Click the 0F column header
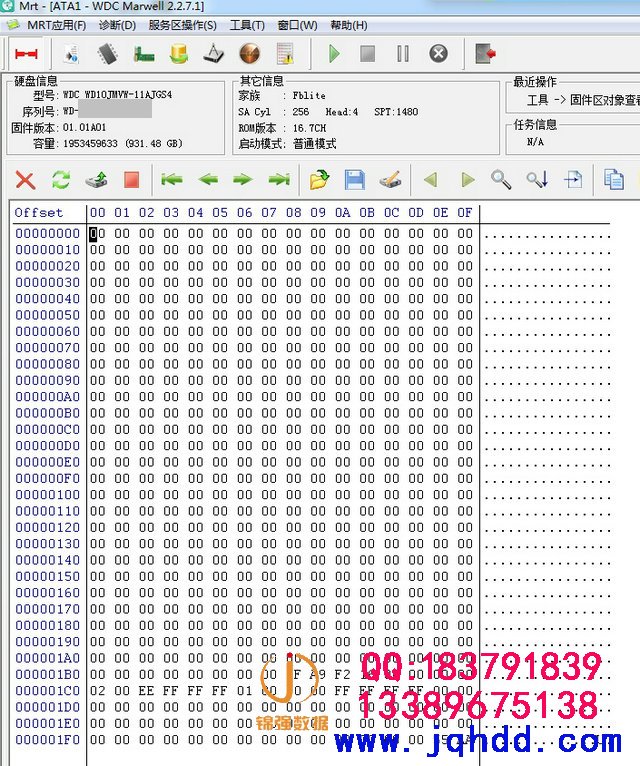640x766 pixels. click(465, 213)
